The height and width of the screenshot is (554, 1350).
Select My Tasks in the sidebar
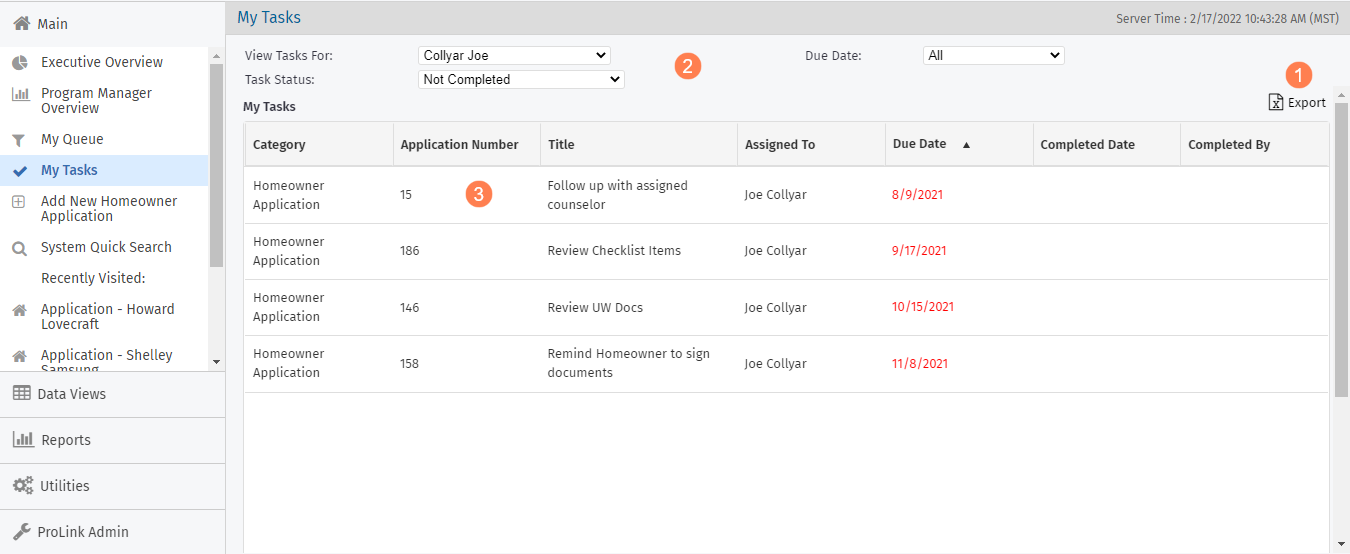pyautogui.click(x=69, y=170)
